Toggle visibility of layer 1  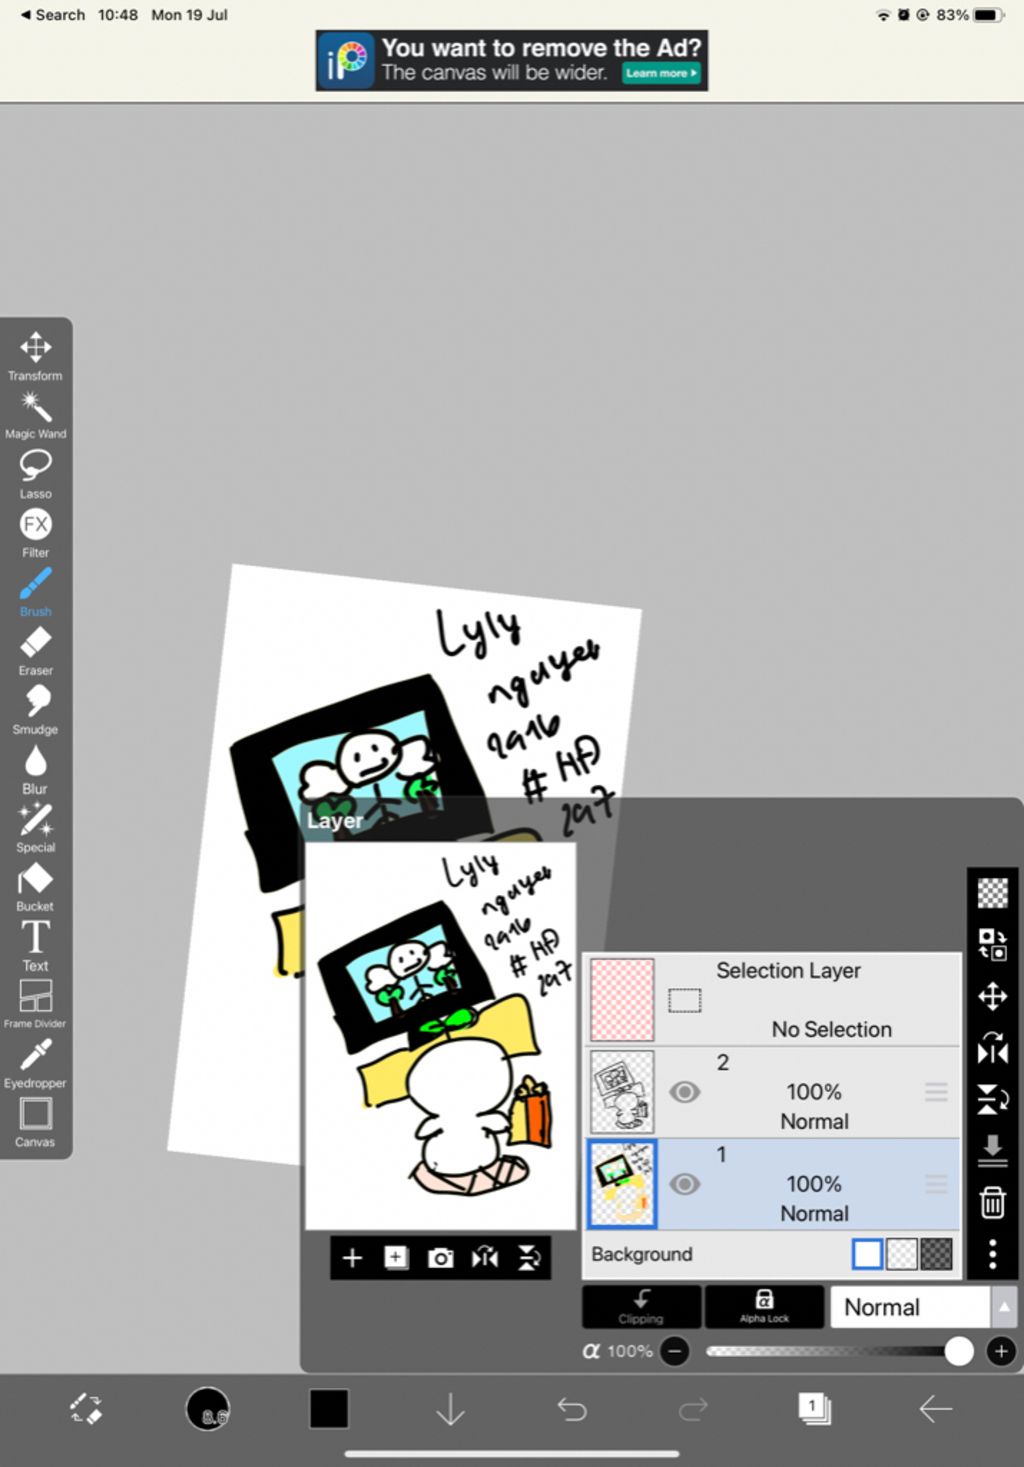tap(685, 1184)
